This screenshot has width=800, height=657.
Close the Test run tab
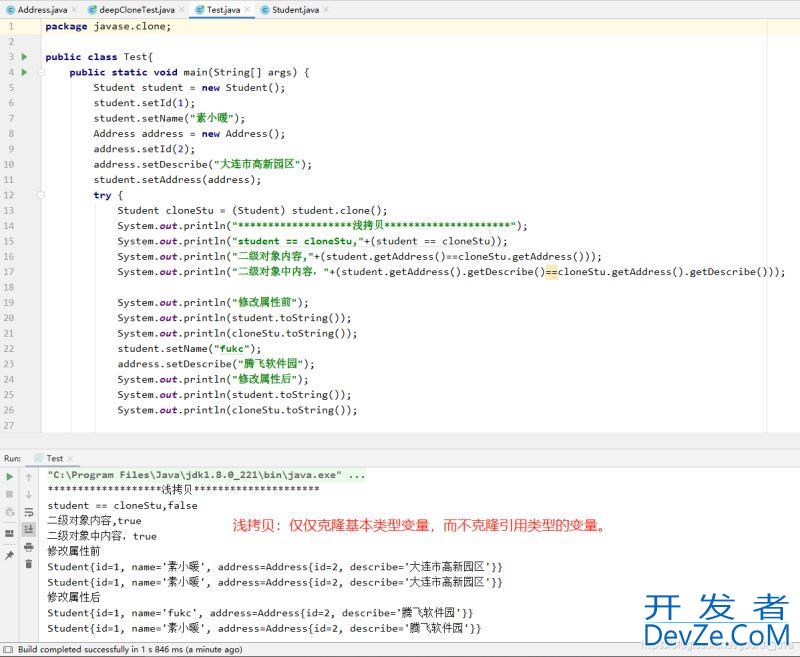pyautogui.click(x=70, y=459)
